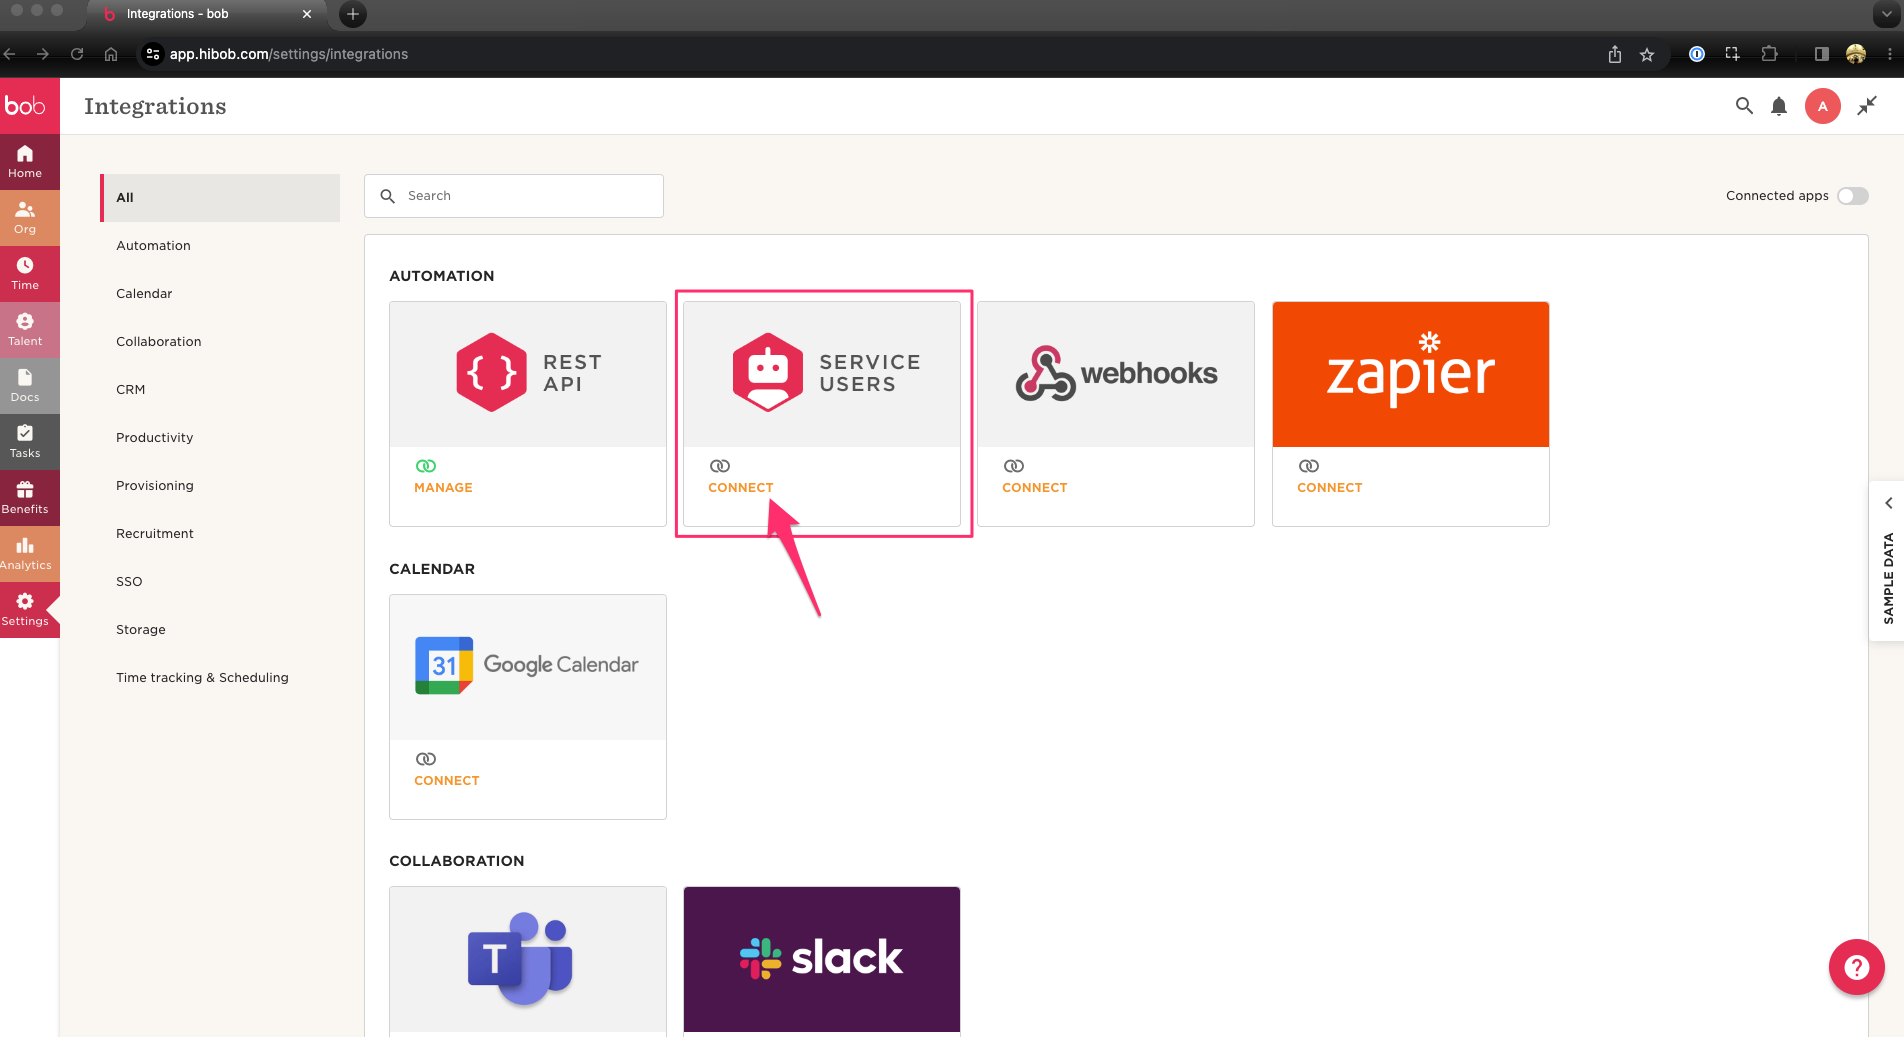Click the search magnifier in header
The image size is (1904, 1037).
tap(1744, 106)
